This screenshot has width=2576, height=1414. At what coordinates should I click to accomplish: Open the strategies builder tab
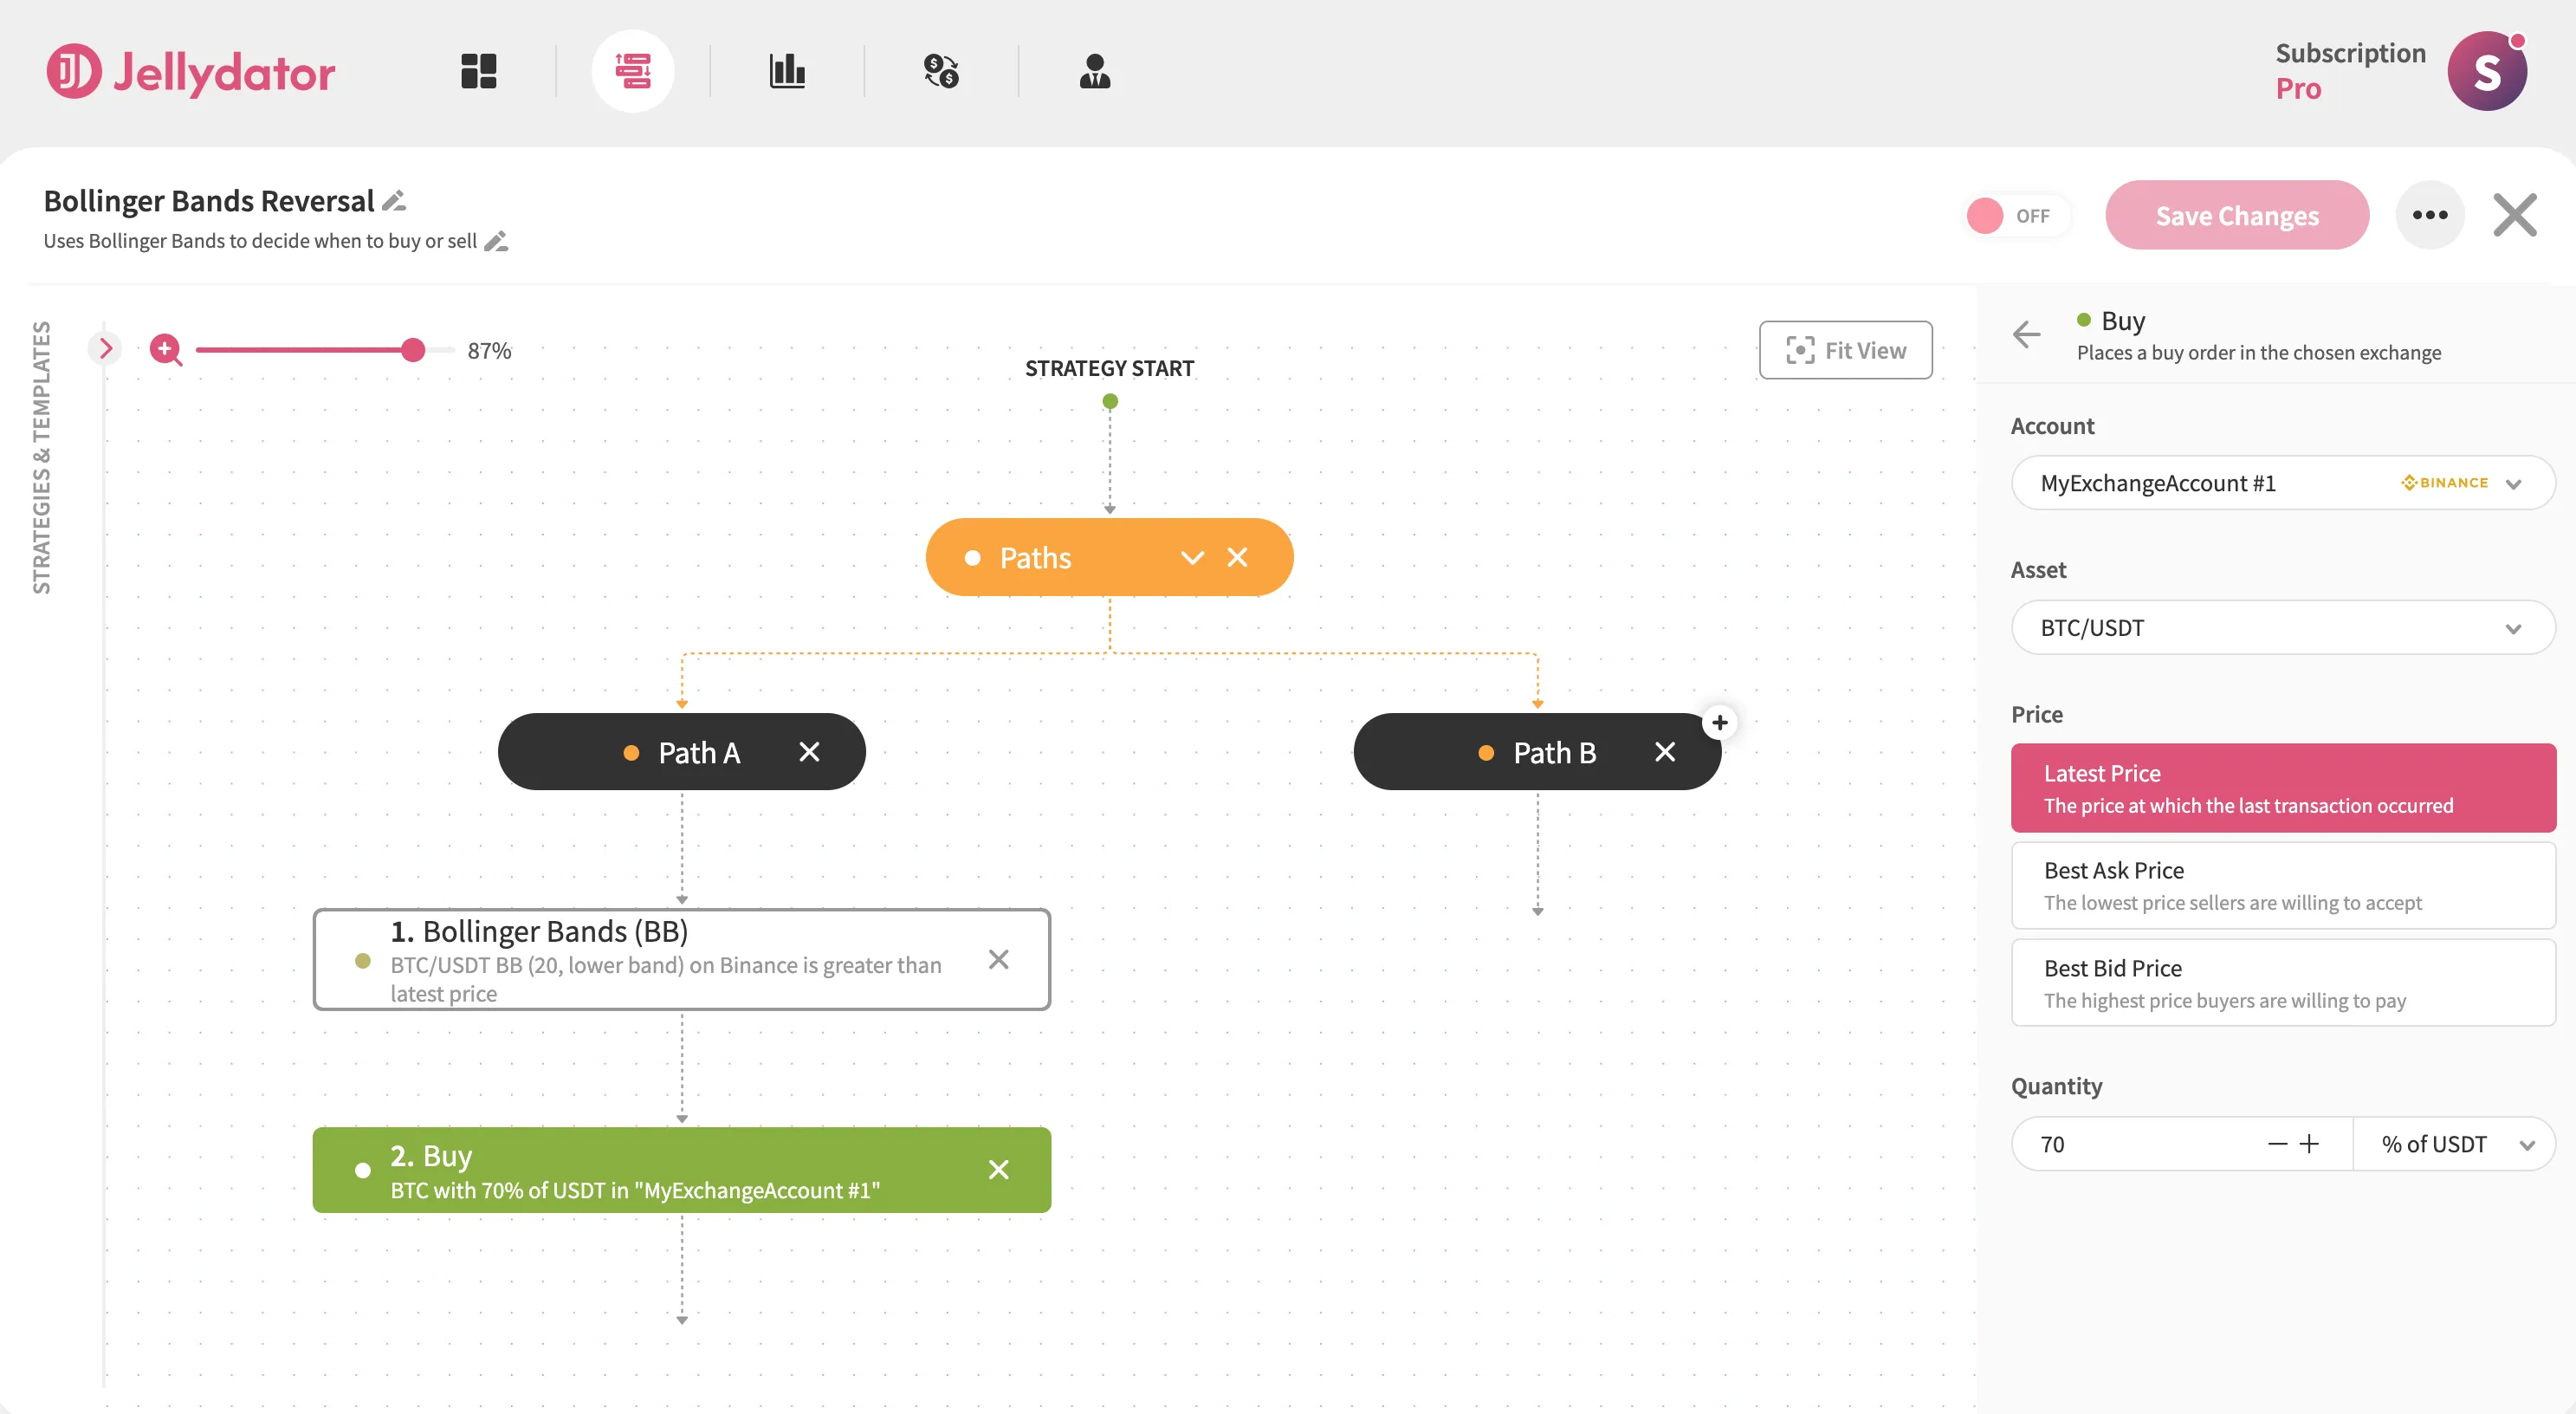coord(632,71)
